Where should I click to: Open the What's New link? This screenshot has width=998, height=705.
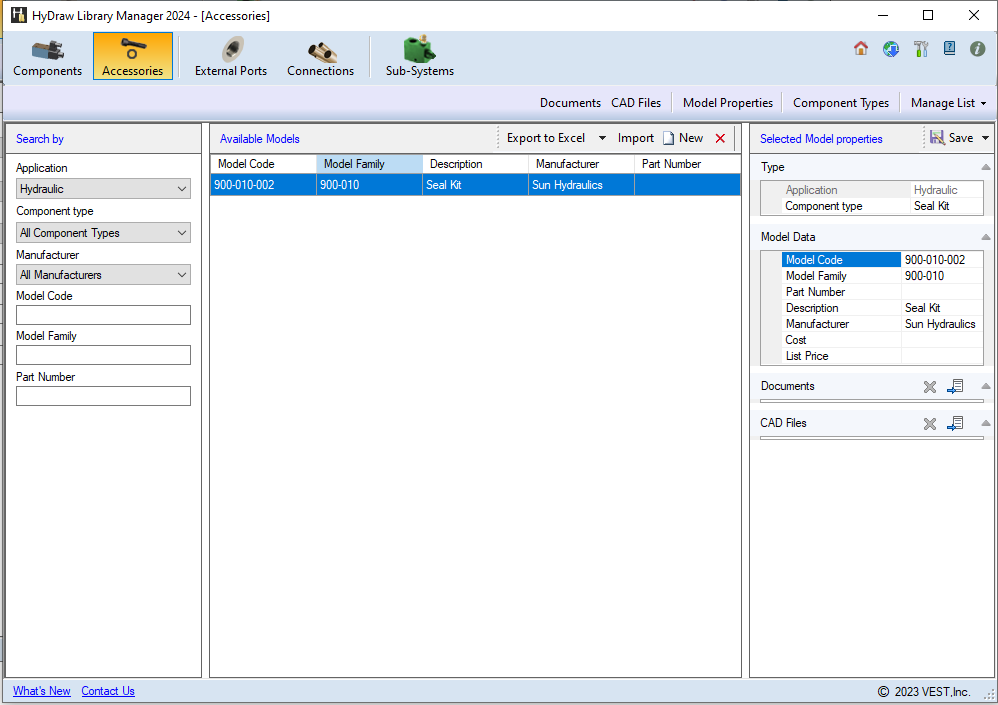tap(42, 691)
